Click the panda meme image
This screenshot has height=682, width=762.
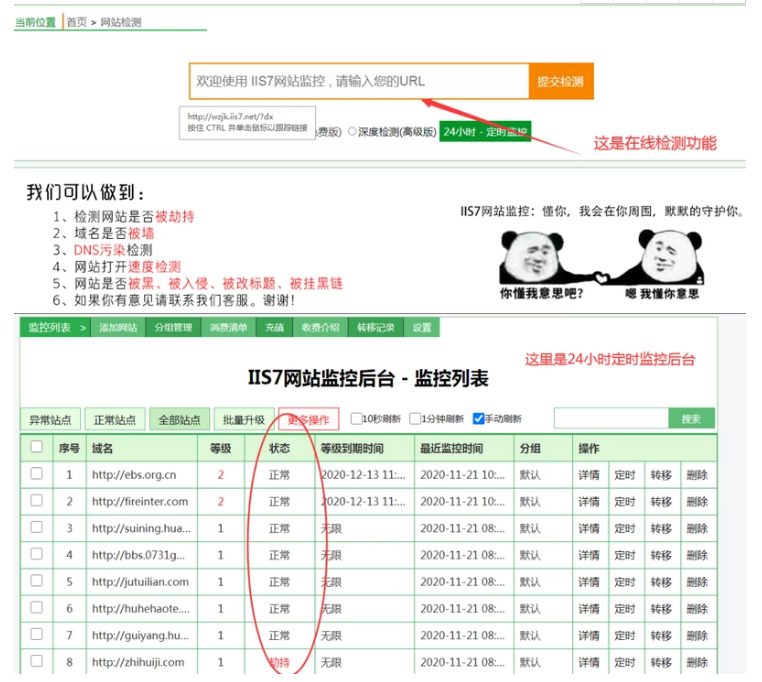point(602,265)
